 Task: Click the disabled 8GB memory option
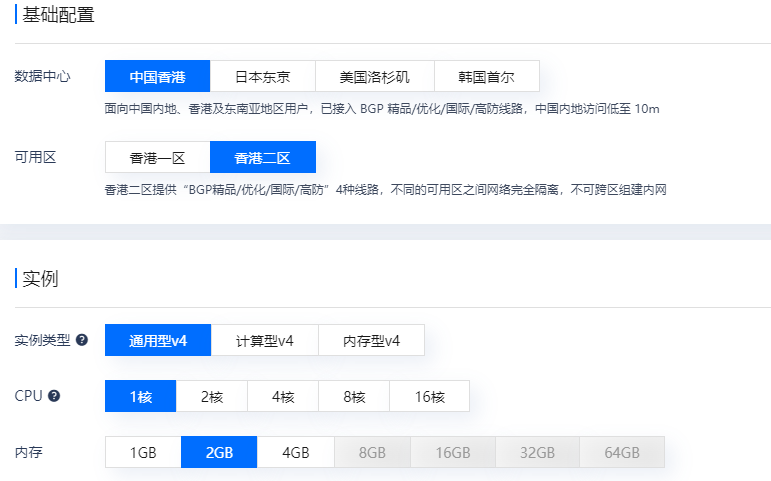coord(372,452)
